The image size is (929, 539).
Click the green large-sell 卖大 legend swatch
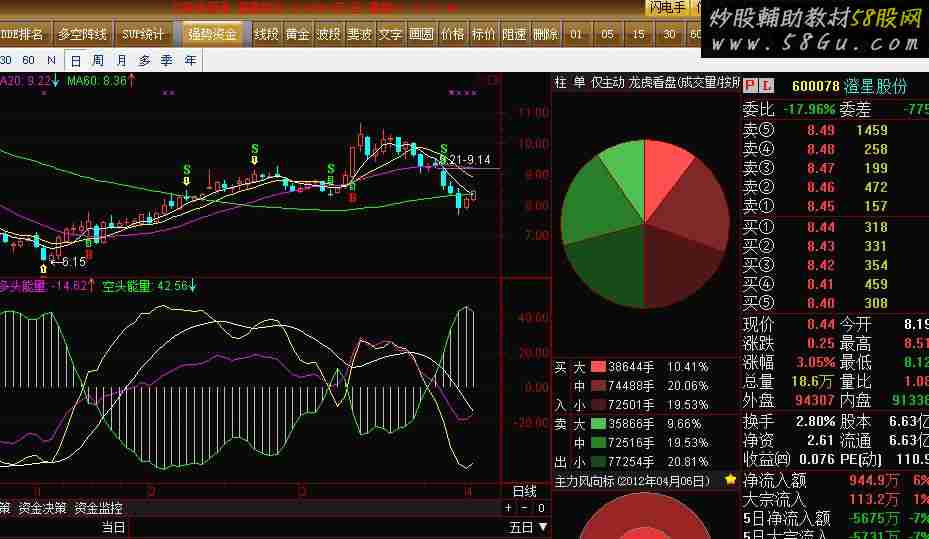[598, 424]
